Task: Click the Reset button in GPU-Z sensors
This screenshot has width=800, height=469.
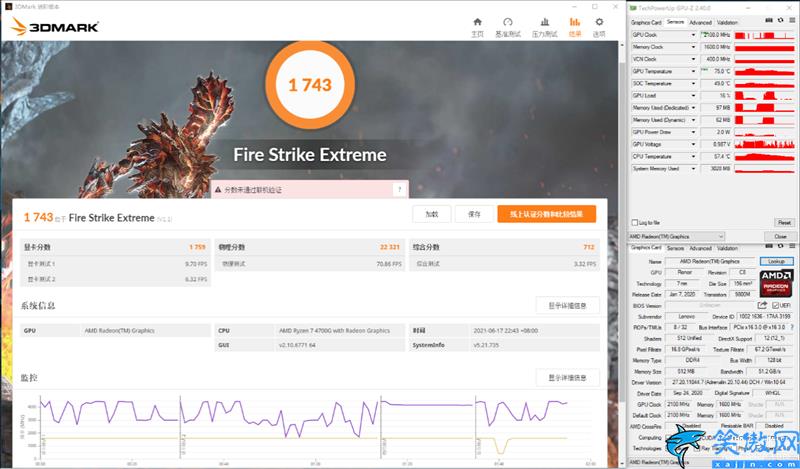Action: point(784,223)
